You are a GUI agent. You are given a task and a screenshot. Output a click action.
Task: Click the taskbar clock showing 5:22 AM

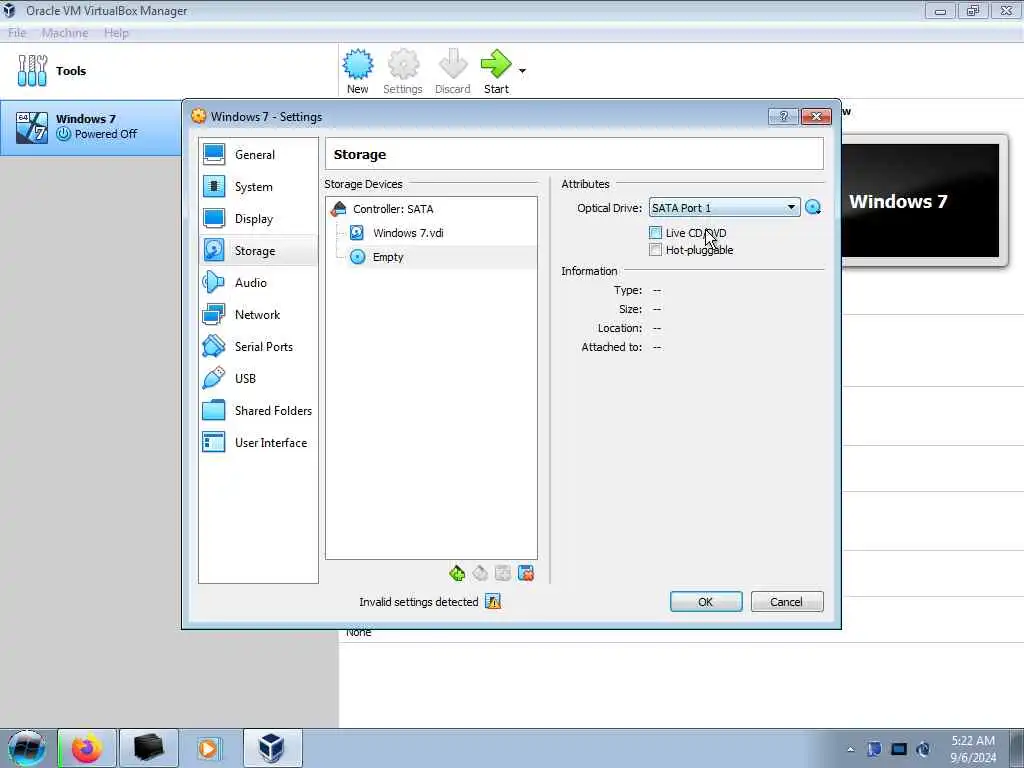(x=973, y=749)
